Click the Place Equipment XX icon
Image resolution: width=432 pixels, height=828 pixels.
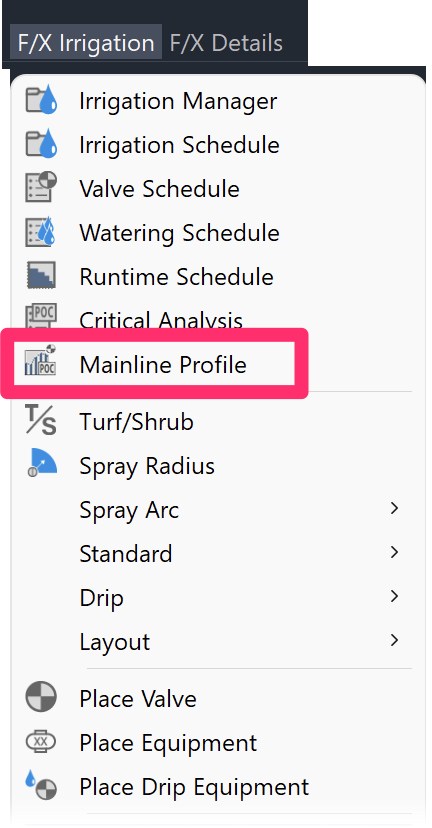coord(41,742)
